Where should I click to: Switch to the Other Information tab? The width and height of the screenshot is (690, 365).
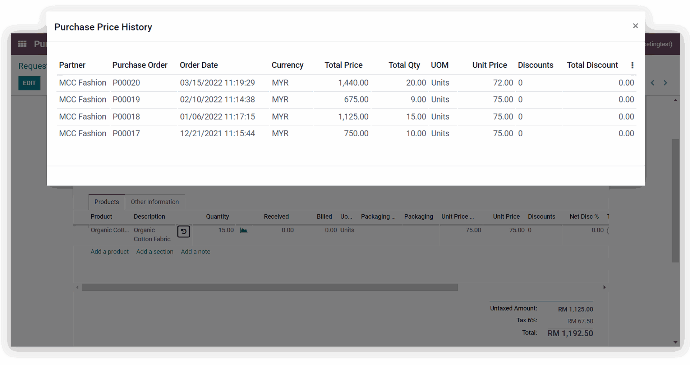pyautogui.click(x=155, y=202)
